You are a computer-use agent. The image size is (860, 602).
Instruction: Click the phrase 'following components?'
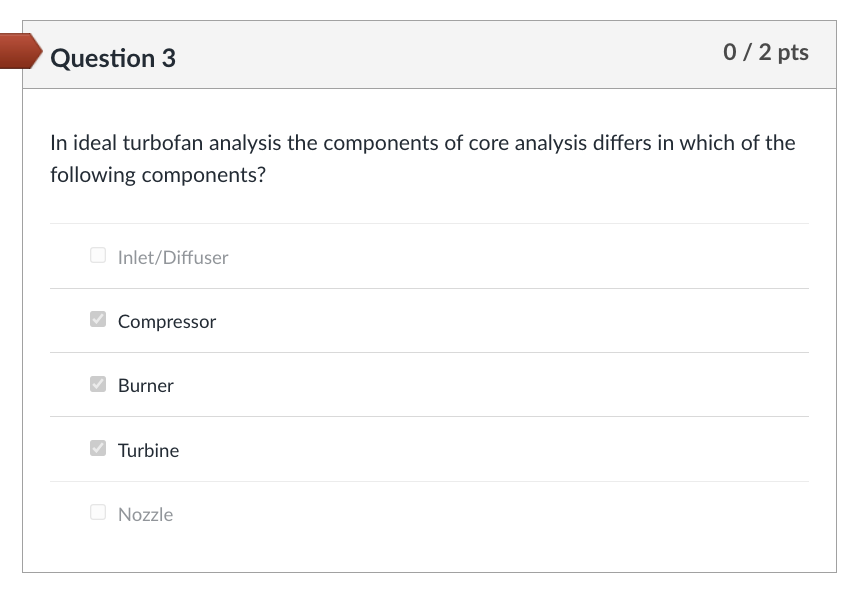click(x=158, y=176)
